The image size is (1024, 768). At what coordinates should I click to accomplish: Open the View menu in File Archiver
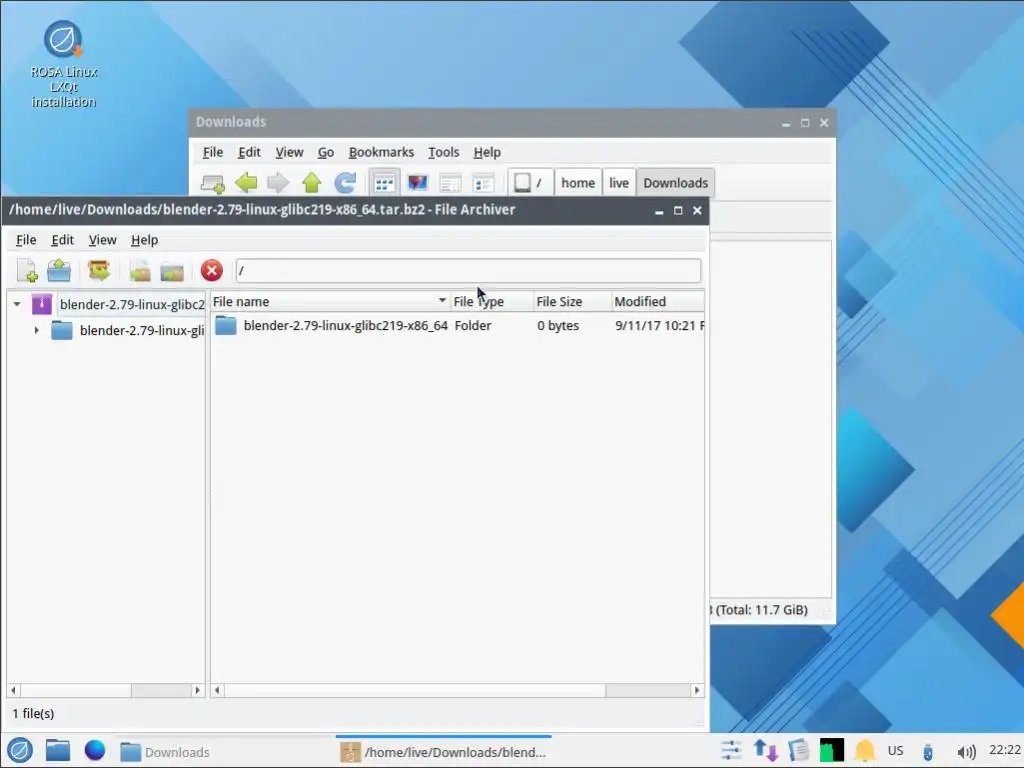pyautogui.click(x=103, y=240)
